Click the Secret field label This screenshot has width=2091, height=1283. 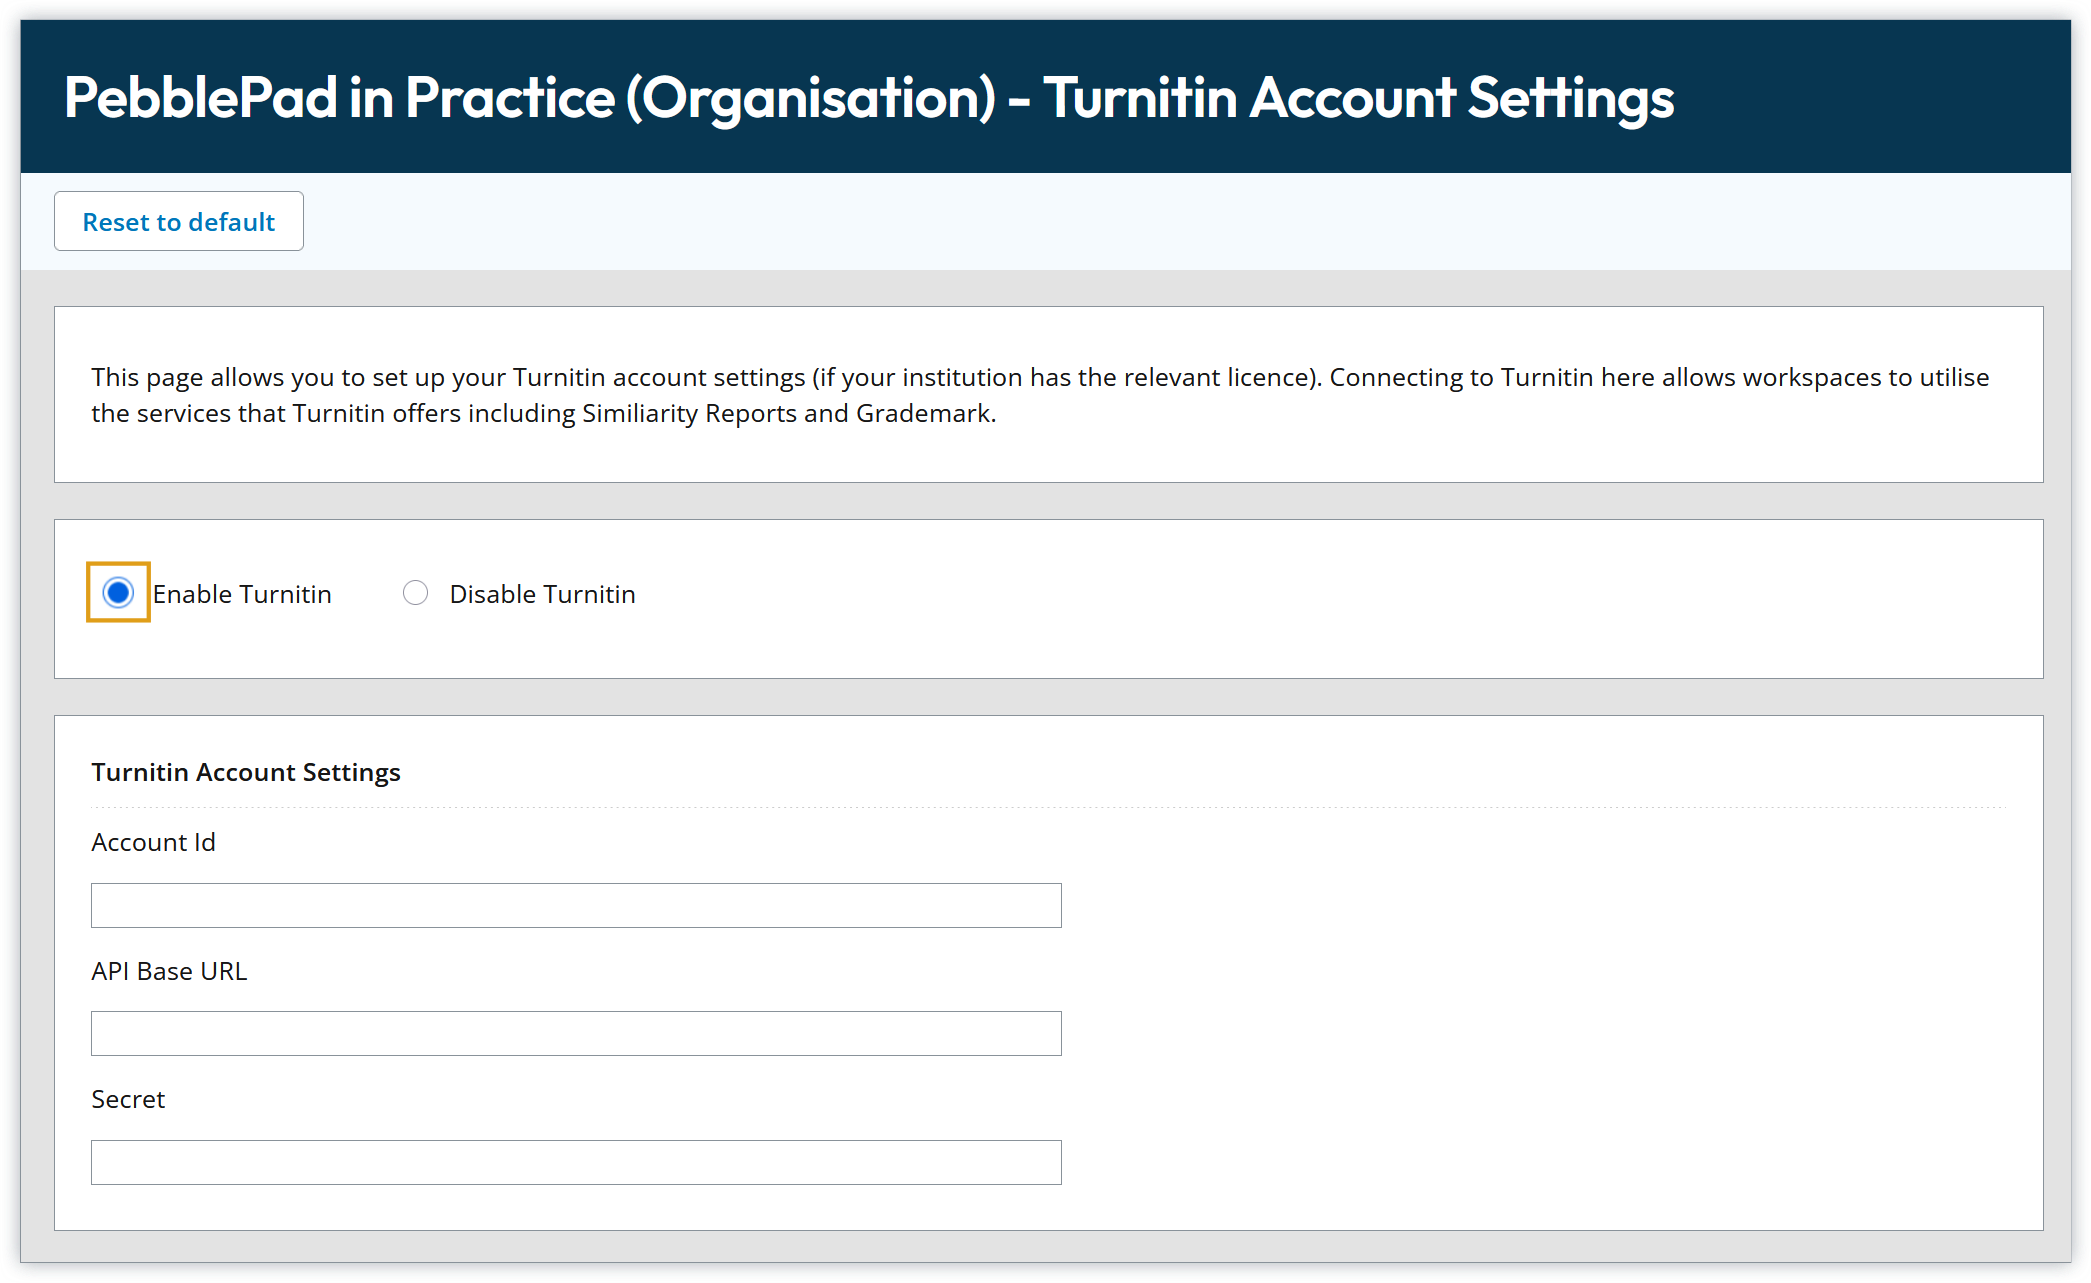click(x=128, y=1099)
